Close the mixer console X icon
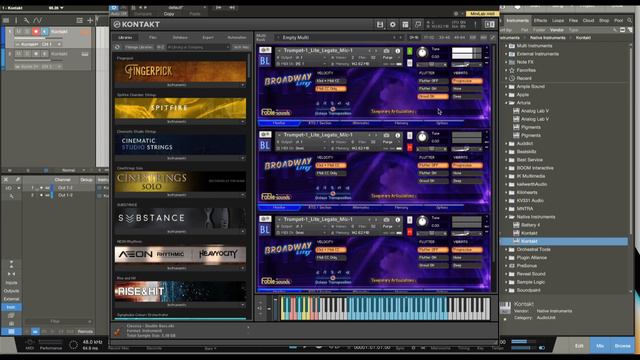The width and height of the screenshot is (640, 360). (x=6, y=179)
